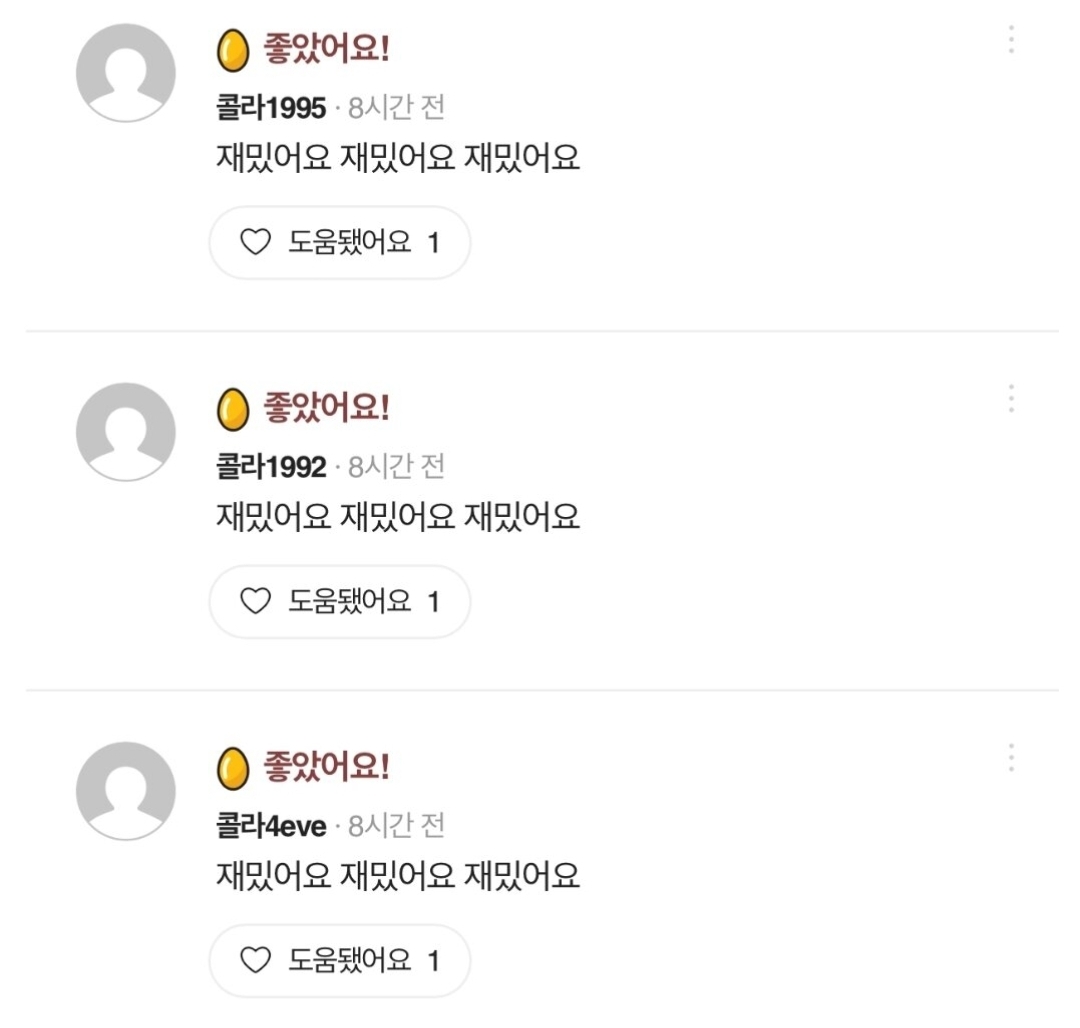The image size is (1080, 1028).
Task: Click 콜라4eve's profile avatar
Action: pos(126,791)
